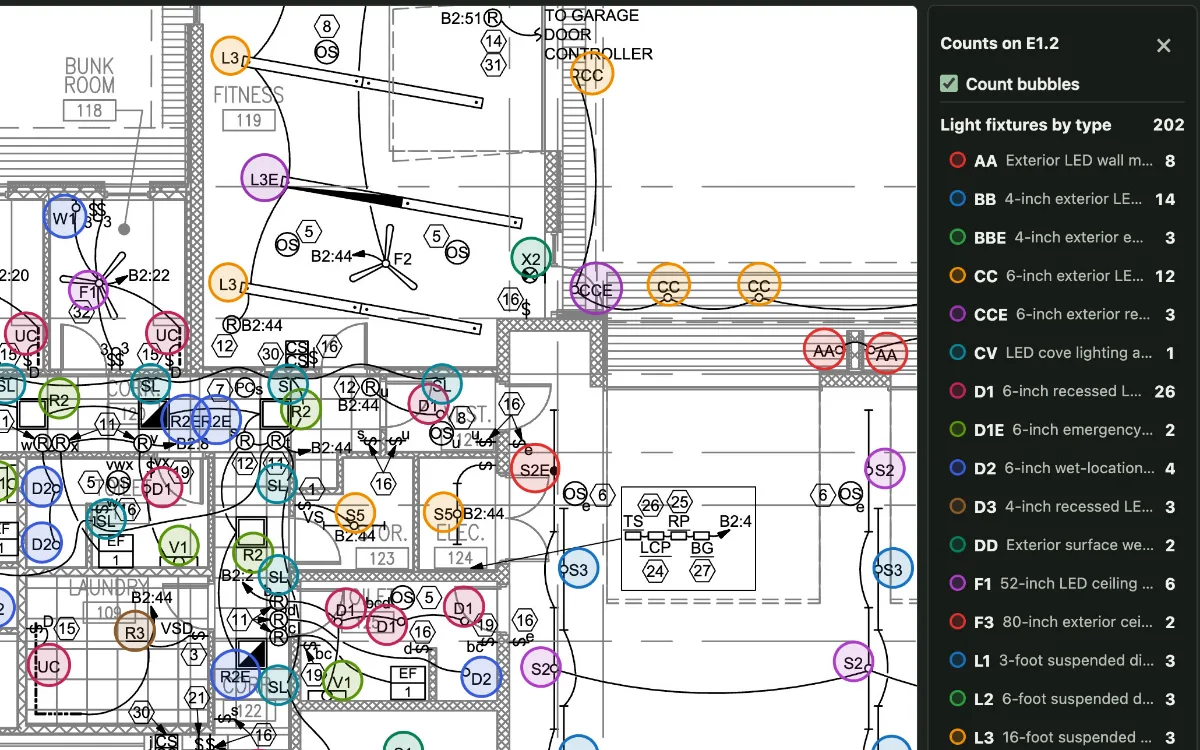Image resolution: width=1200 pixels, height=750 pixels.
Task: Select the BB 4-inch exterior LED row
Action: [x=1062, y=199]
